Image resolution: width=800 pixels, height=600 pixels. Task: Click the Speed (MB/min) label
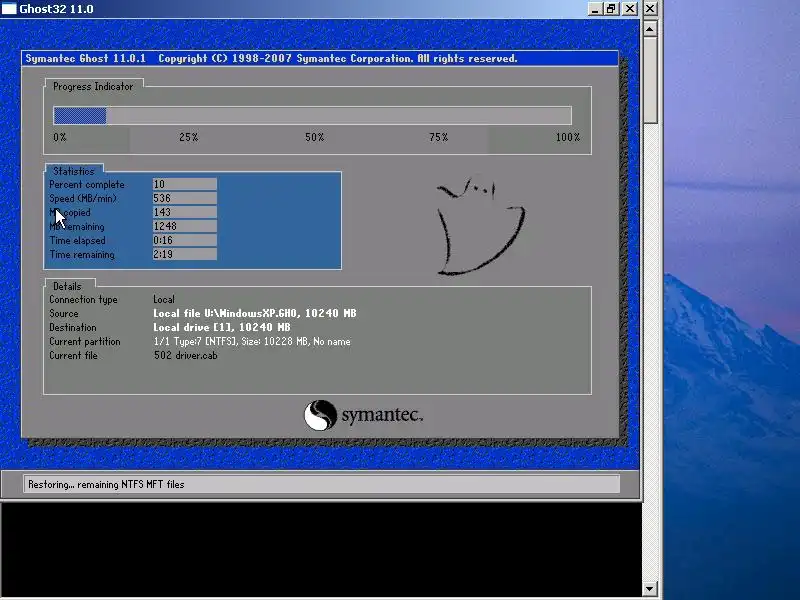click(x=83, y=198)
